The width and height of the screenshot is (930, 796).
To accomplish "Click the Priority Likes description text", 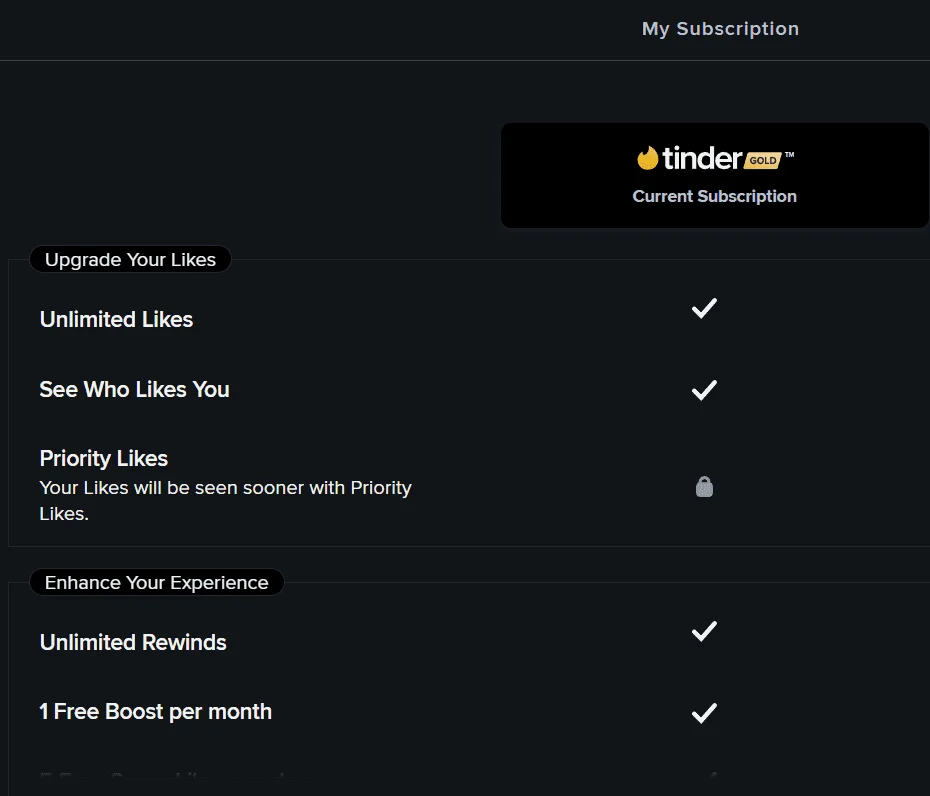I will pos(225,501).
